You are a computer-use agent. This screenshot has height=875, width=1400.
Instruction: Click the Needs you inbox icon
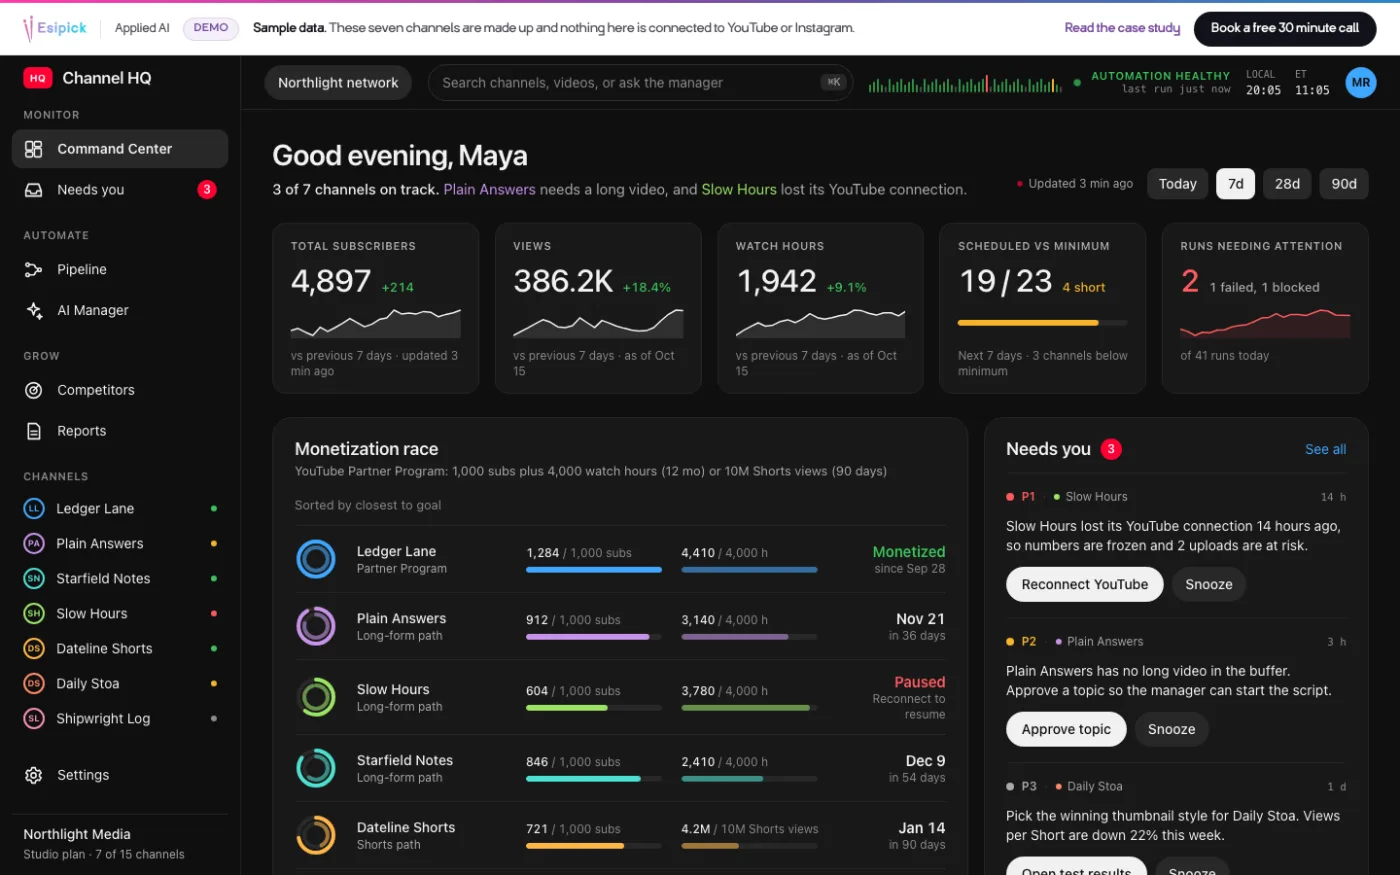tap(33, 190)
